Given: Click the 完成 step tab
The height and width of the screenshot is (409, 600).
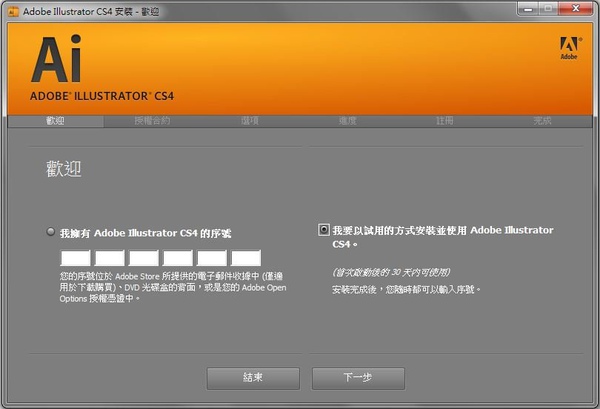Looking at the screenshot, I should point(542,121).
